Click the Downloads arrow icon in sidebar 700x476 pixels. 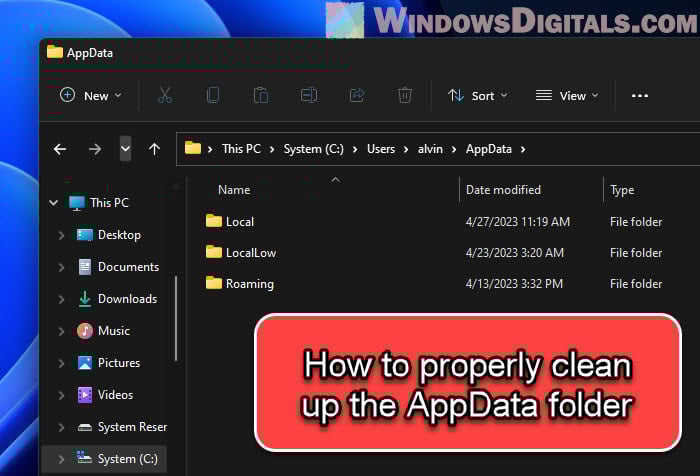(x=85, y=299)
